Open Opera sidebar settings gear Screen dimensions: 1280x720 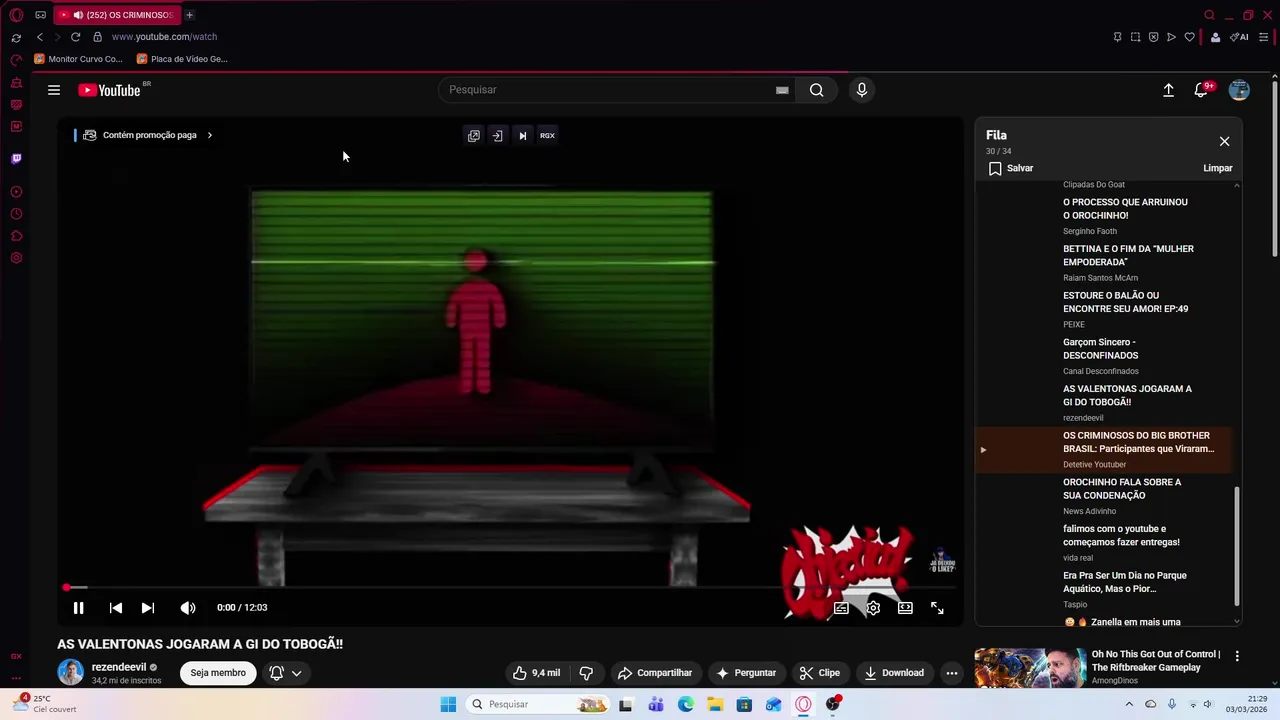16,258
